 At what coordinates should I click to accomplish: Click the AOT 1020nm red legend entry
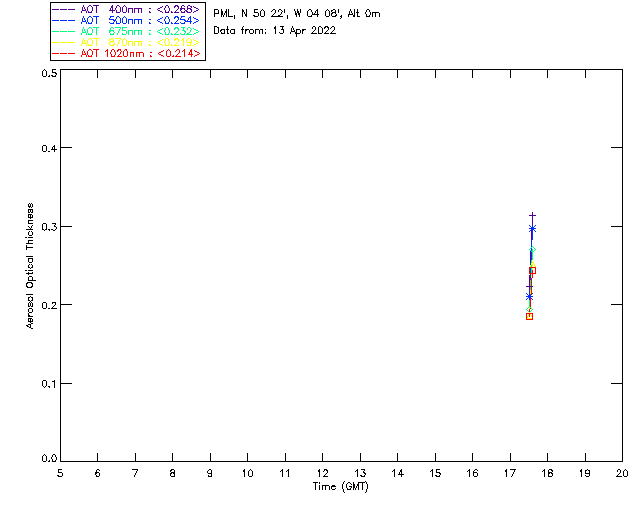click(x=126, y=53)
